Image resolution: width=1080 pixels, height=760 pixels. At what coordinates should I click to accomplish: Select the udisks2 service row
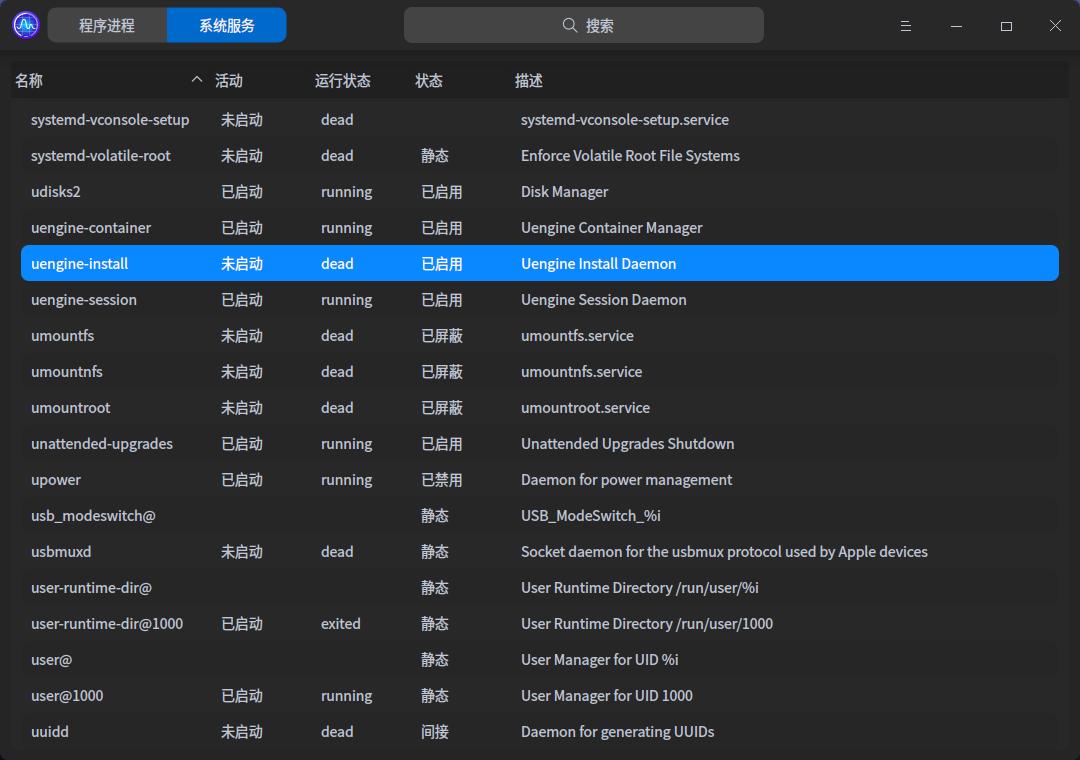(56, 192)
